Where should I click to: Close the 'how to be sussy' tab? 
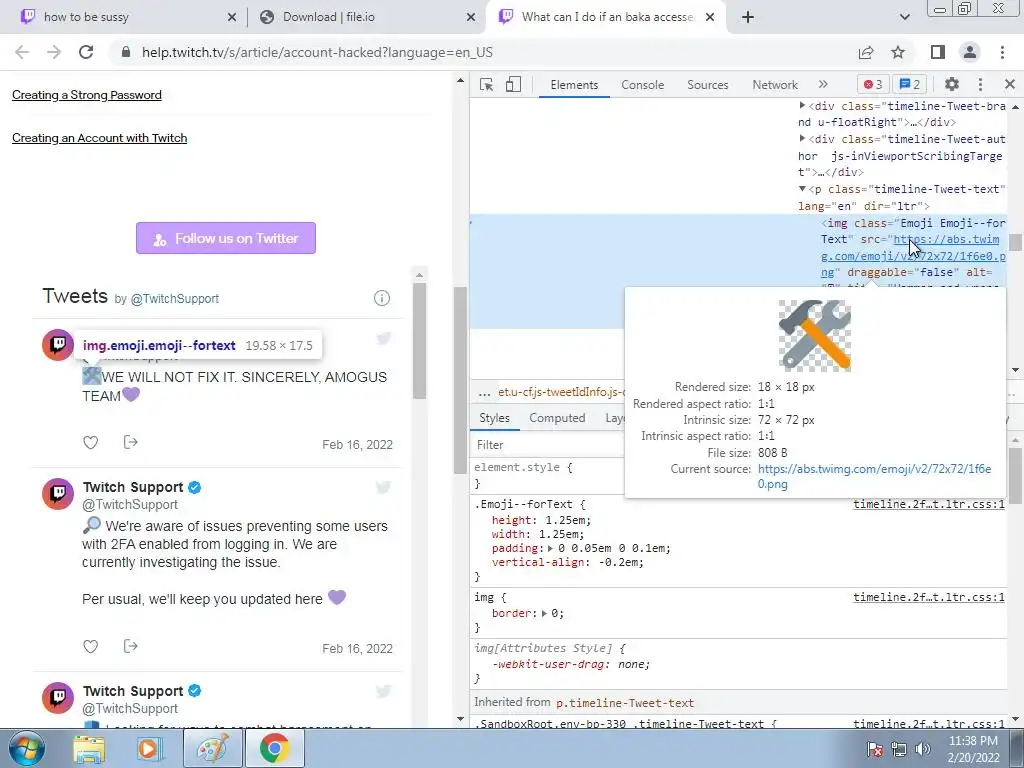(x=232, y=18)
